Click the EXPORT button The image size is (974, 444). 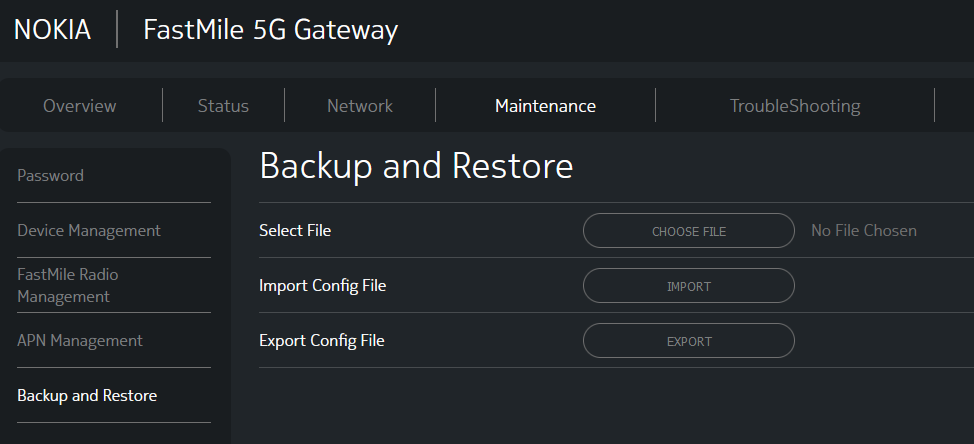point(688,341)
